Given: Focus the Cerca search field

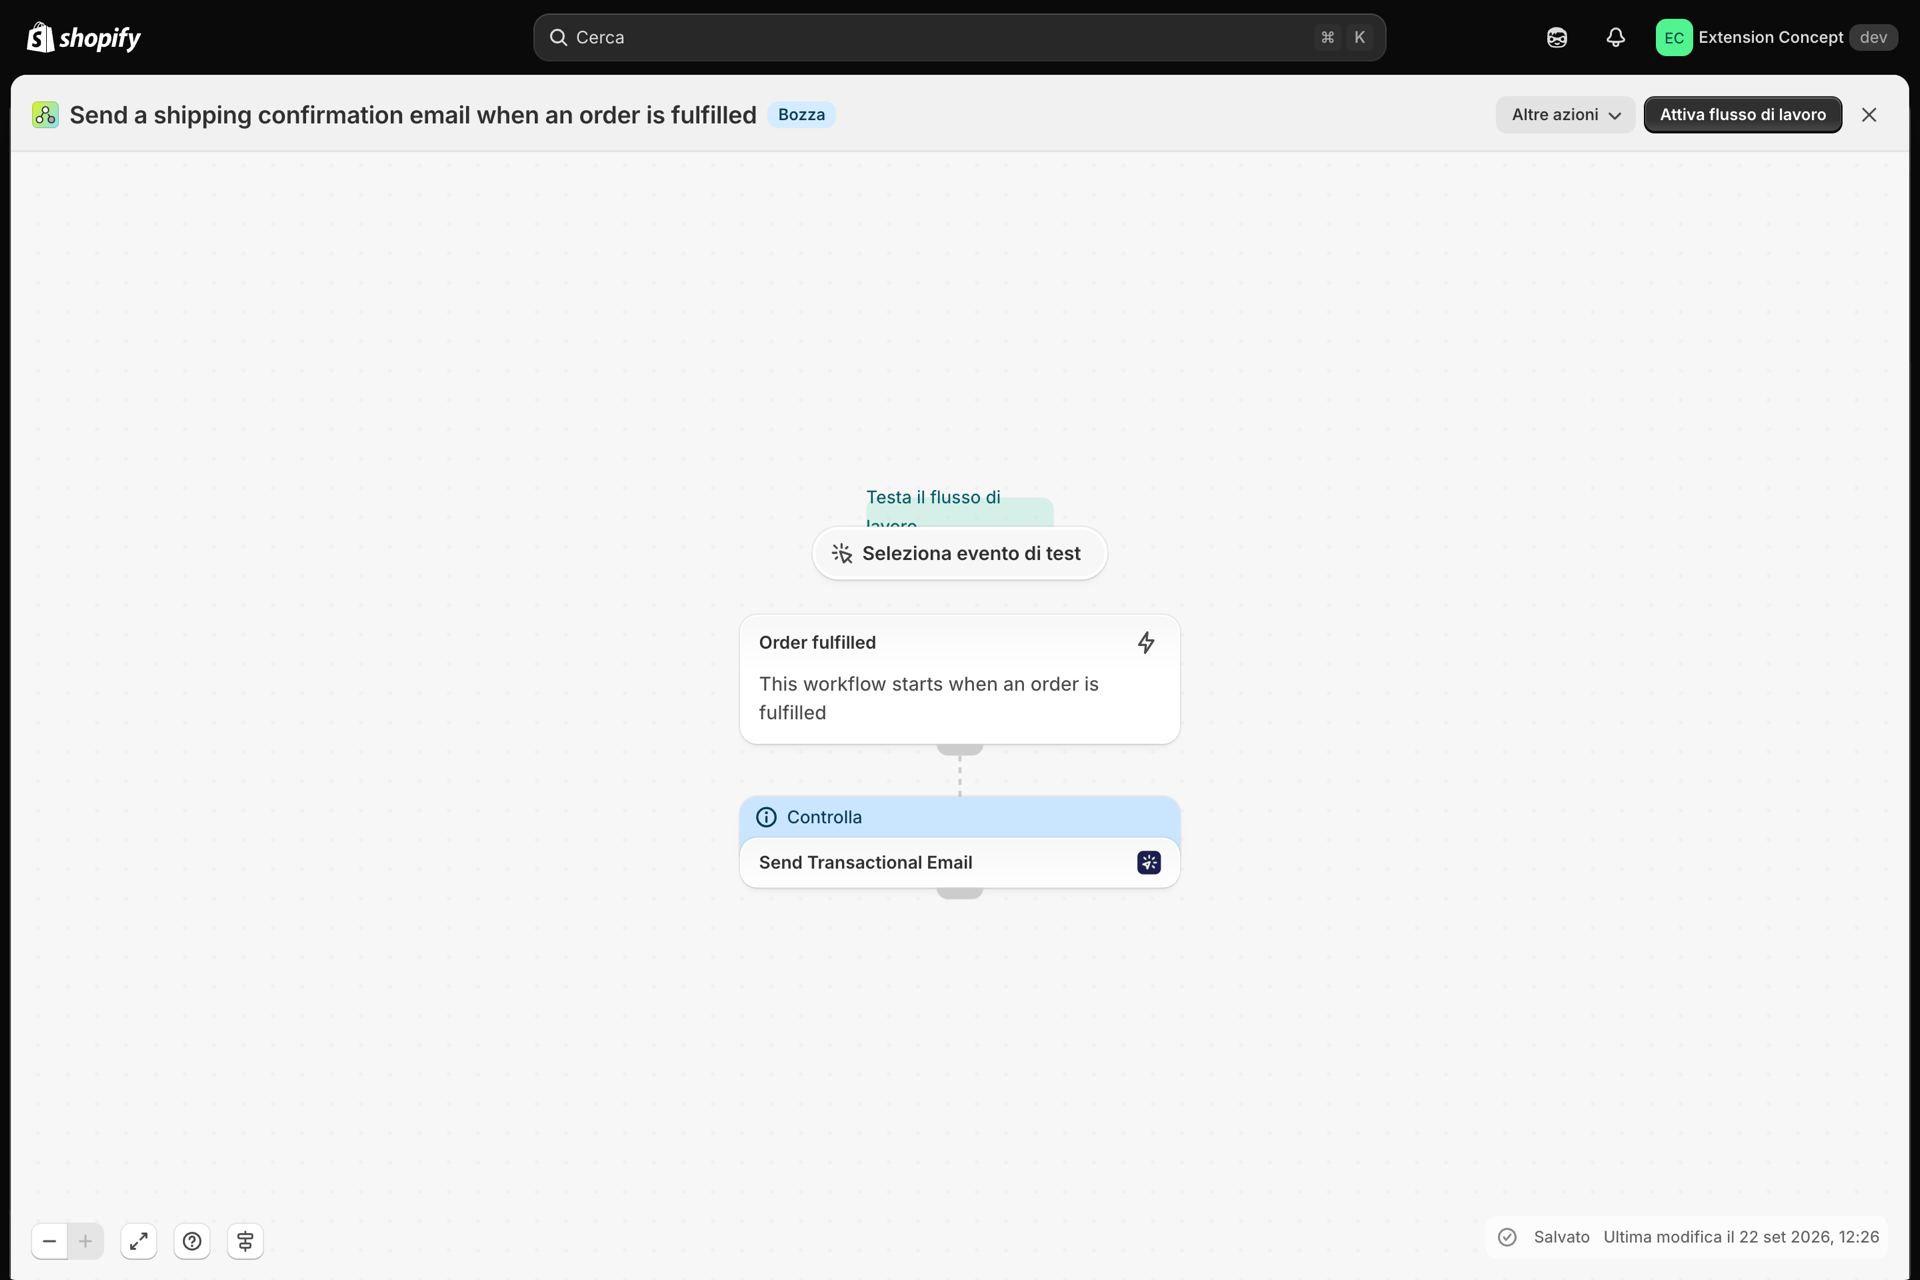Looking at the screenshot, I should coord(960,37).
